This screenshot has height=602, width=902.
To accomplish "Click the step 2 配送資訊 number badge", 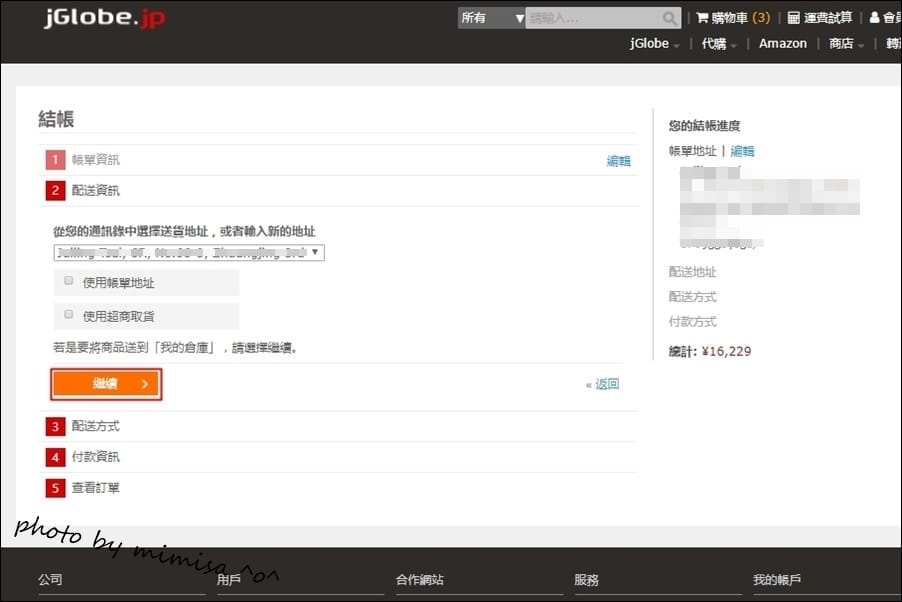I will [x=55, y=190].
